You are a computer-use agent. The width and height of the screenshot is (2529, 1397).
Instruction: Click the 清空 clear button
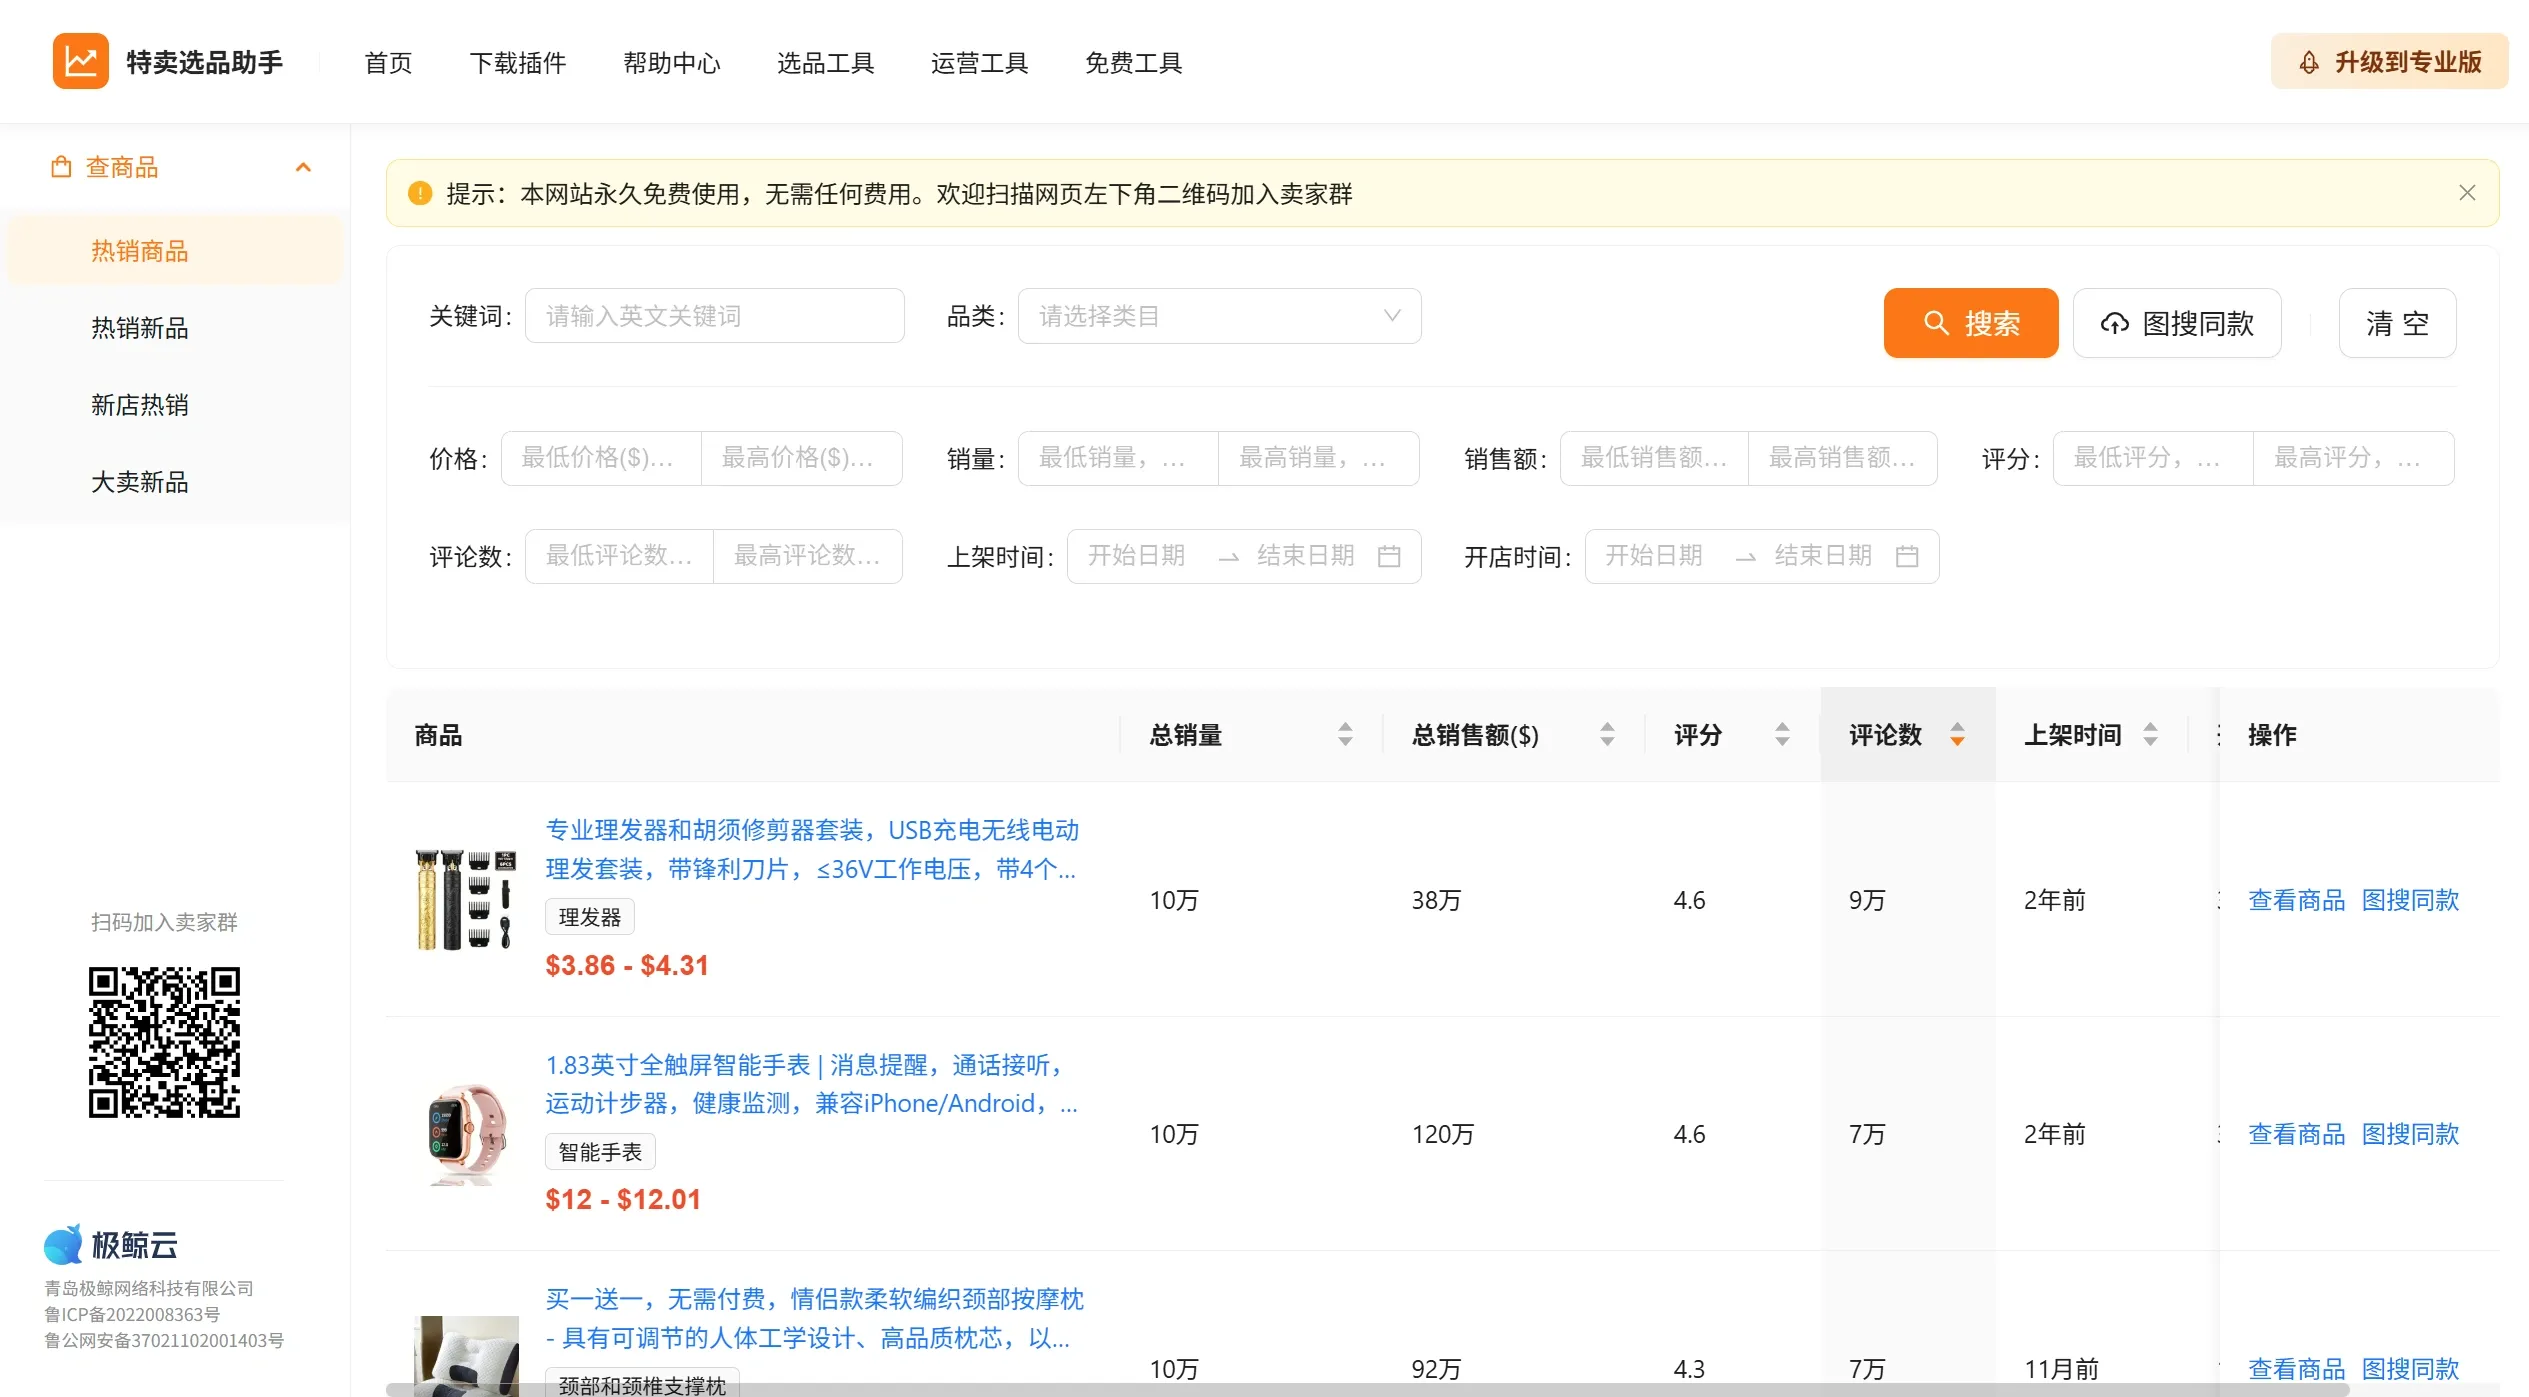point(2397,323)
